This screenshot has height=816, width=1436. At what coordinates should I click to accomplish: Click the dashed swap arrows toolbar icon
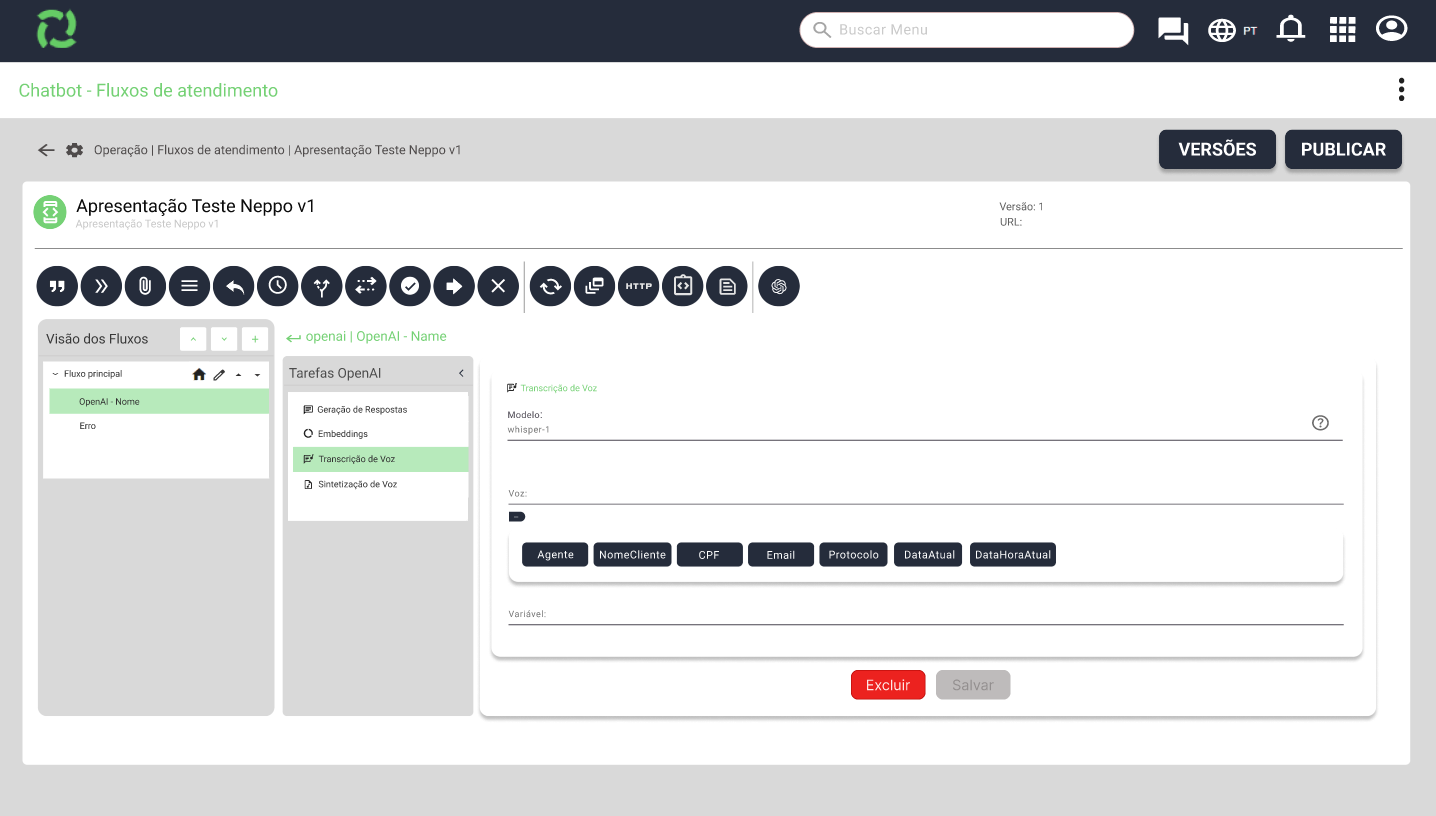(x=366, y=286)
